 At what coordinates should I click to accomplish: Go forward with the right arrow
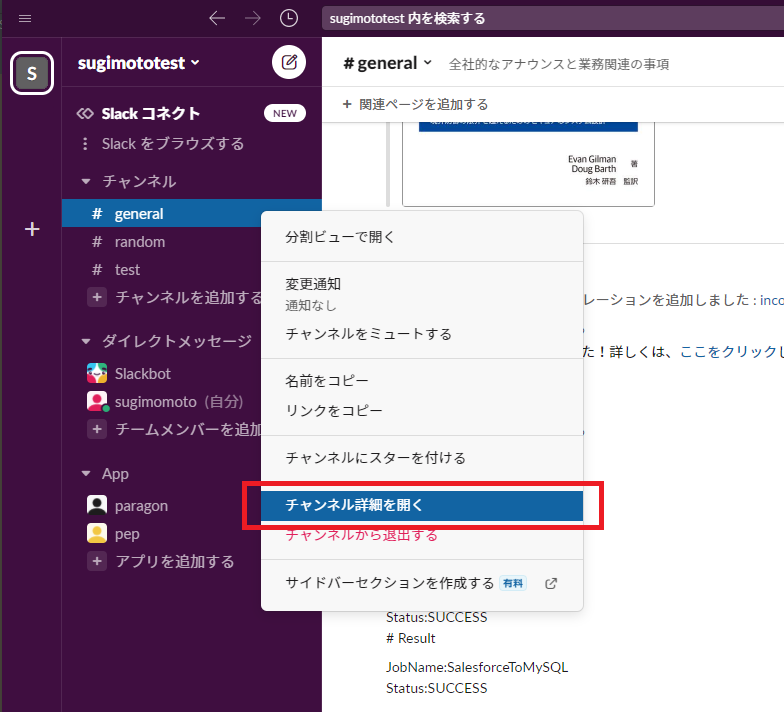coord(253,18)
